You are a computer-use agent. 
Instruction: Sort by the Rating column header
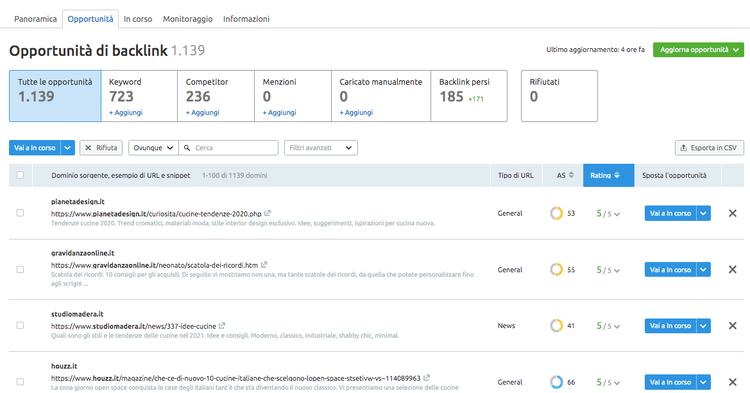pyautogui.click(x=608, y=175)
